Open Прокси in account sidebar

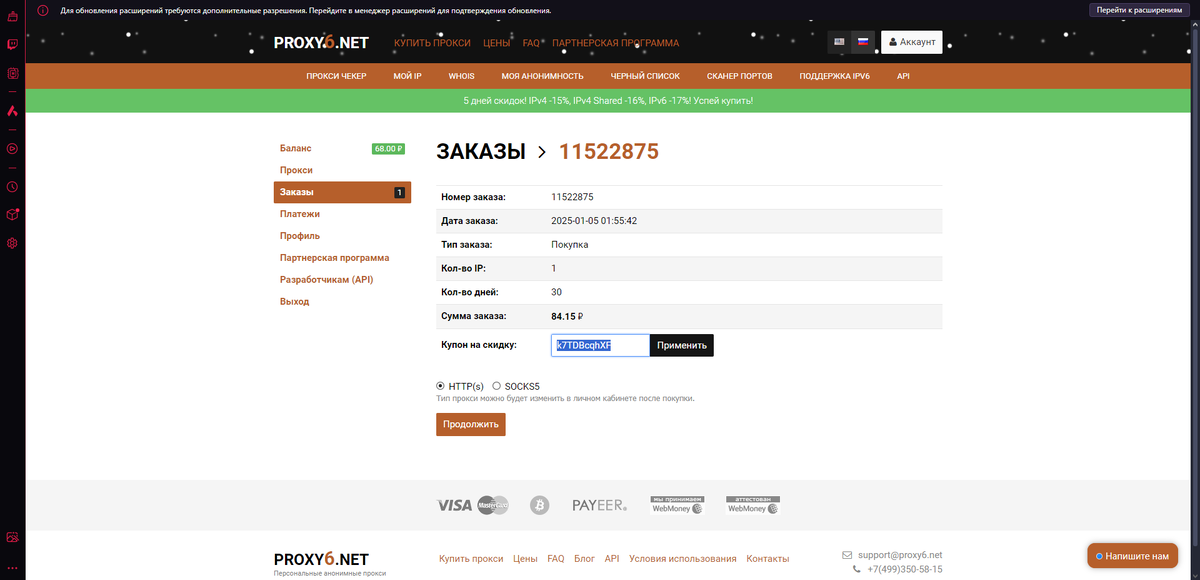click(x=296, y=170)
